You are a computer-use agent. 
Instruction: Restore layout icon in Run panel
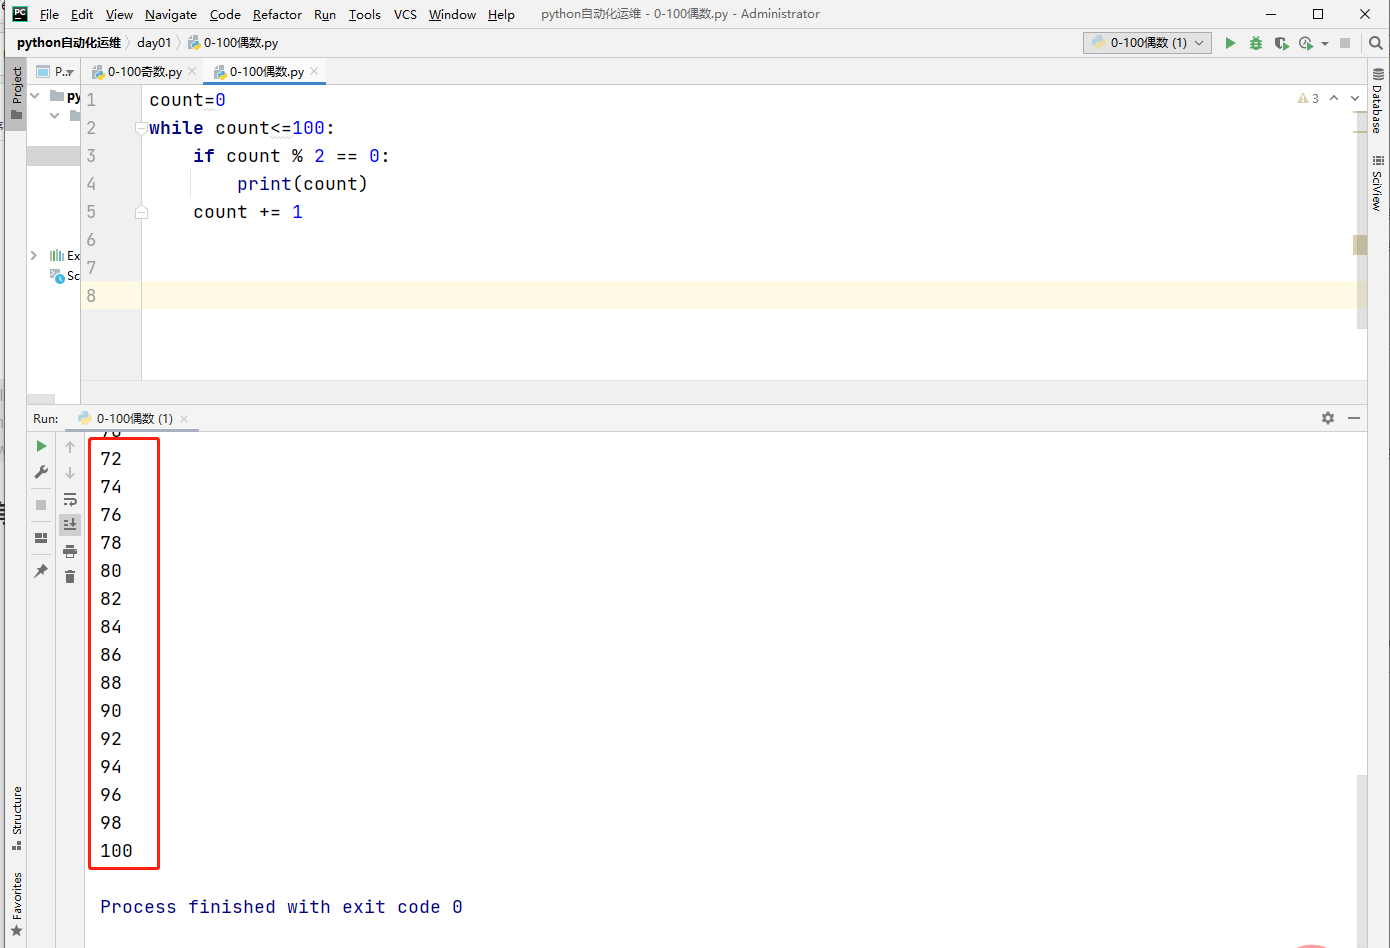[41, 538]
